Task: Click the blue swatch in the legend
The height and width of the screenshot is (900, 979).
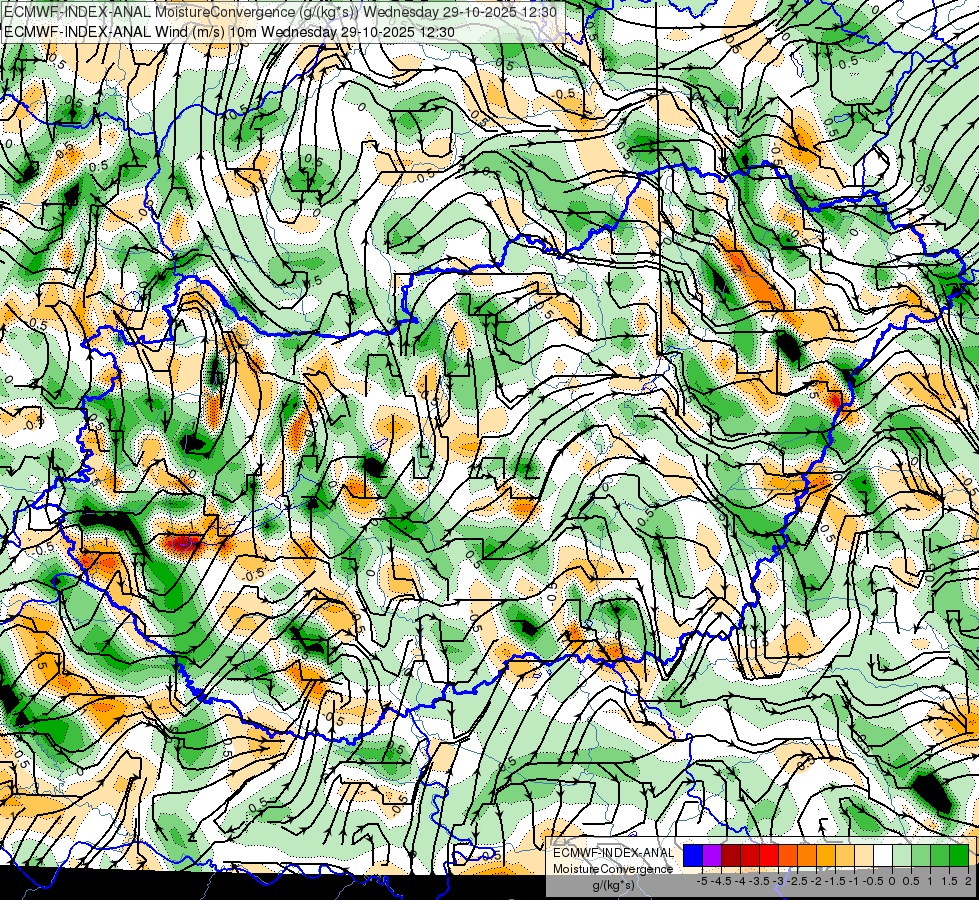Action: coord(693,855)
